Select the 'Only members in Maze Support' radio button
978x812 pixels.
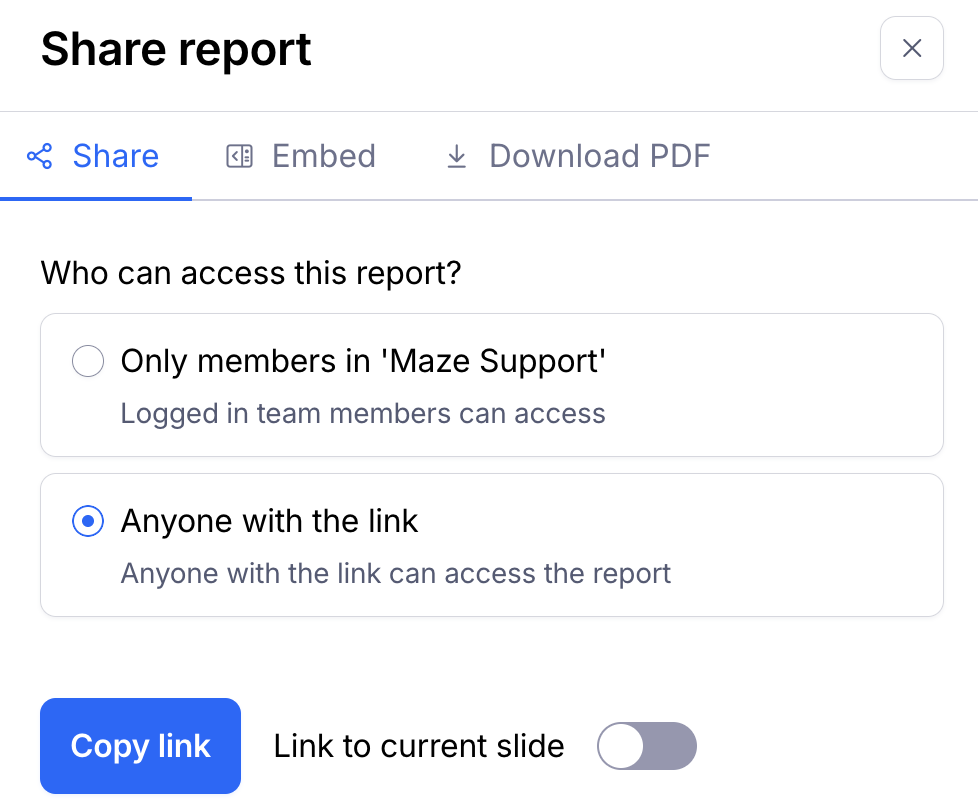88,362
